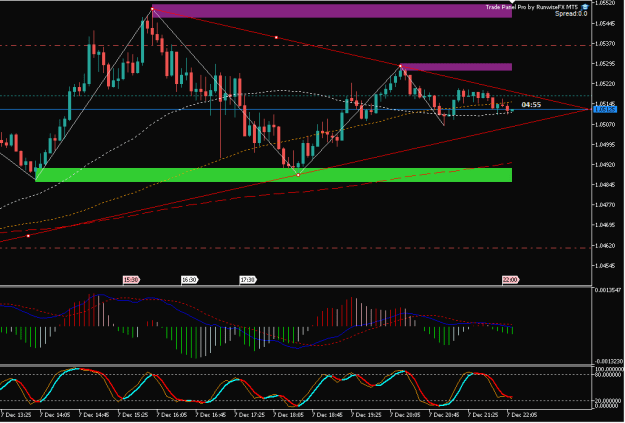Click the 7 Dec 15:25 time label
The image size is (625, 423).
tap(133, 415)
